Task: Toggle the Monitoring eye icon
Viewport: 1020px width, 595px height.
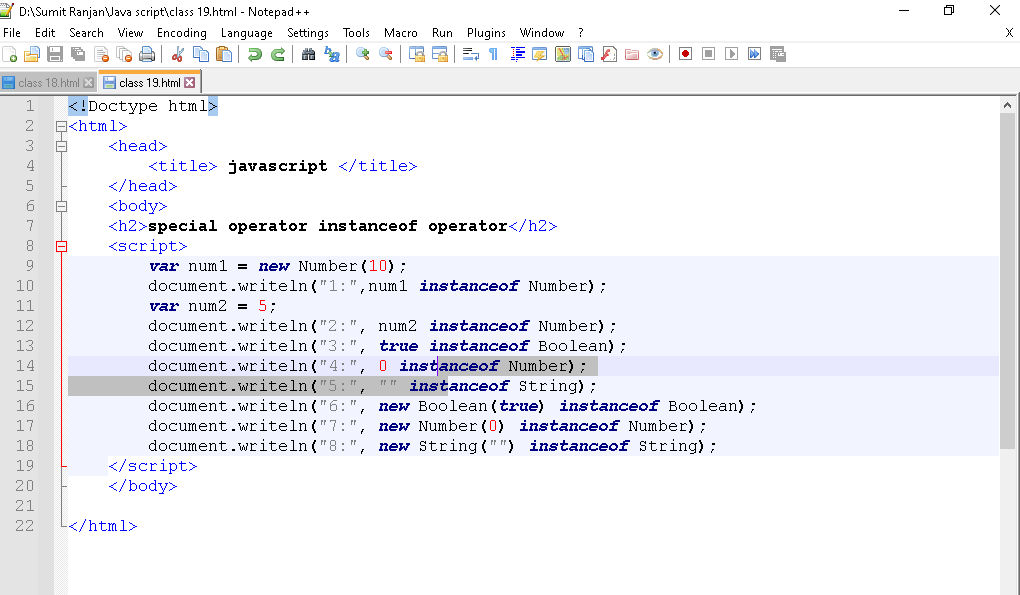Action: [x=655, y=54]
